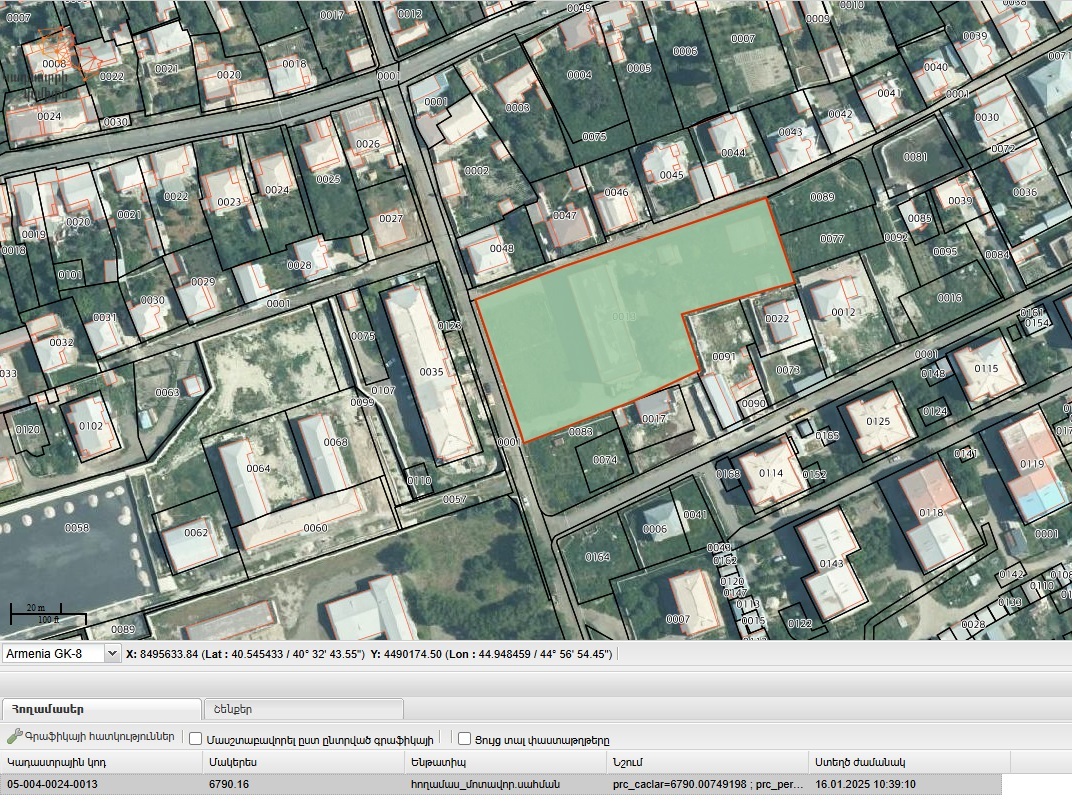Select parcel labeled 0046
Image resolution: width=1072 pixels, height=811 pixels.
(x=616, y=193)
